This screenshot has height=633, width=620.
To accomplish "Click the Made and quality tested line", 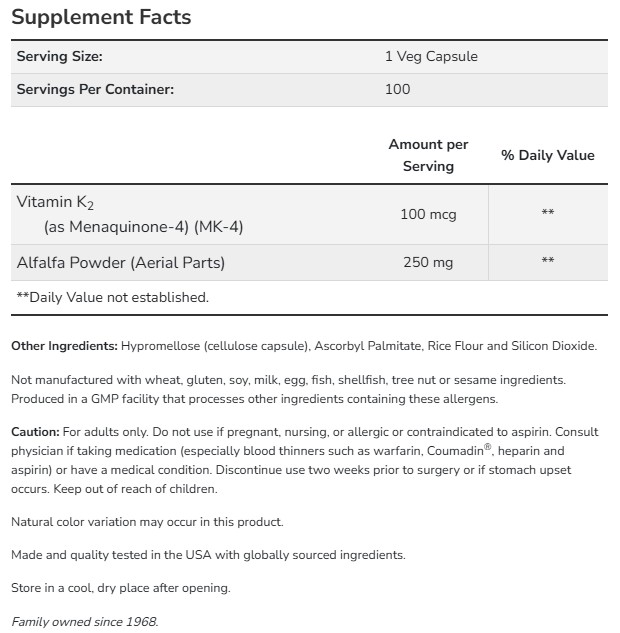I will [x=208, y=555].
